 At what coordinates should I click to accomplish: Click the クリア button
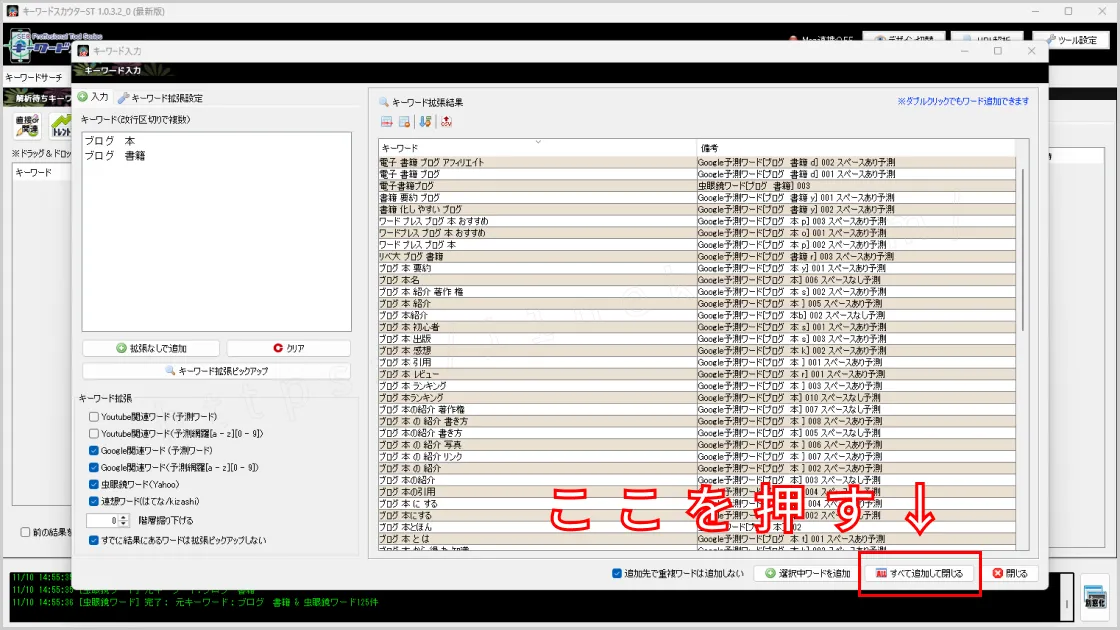tap(288, 348)
